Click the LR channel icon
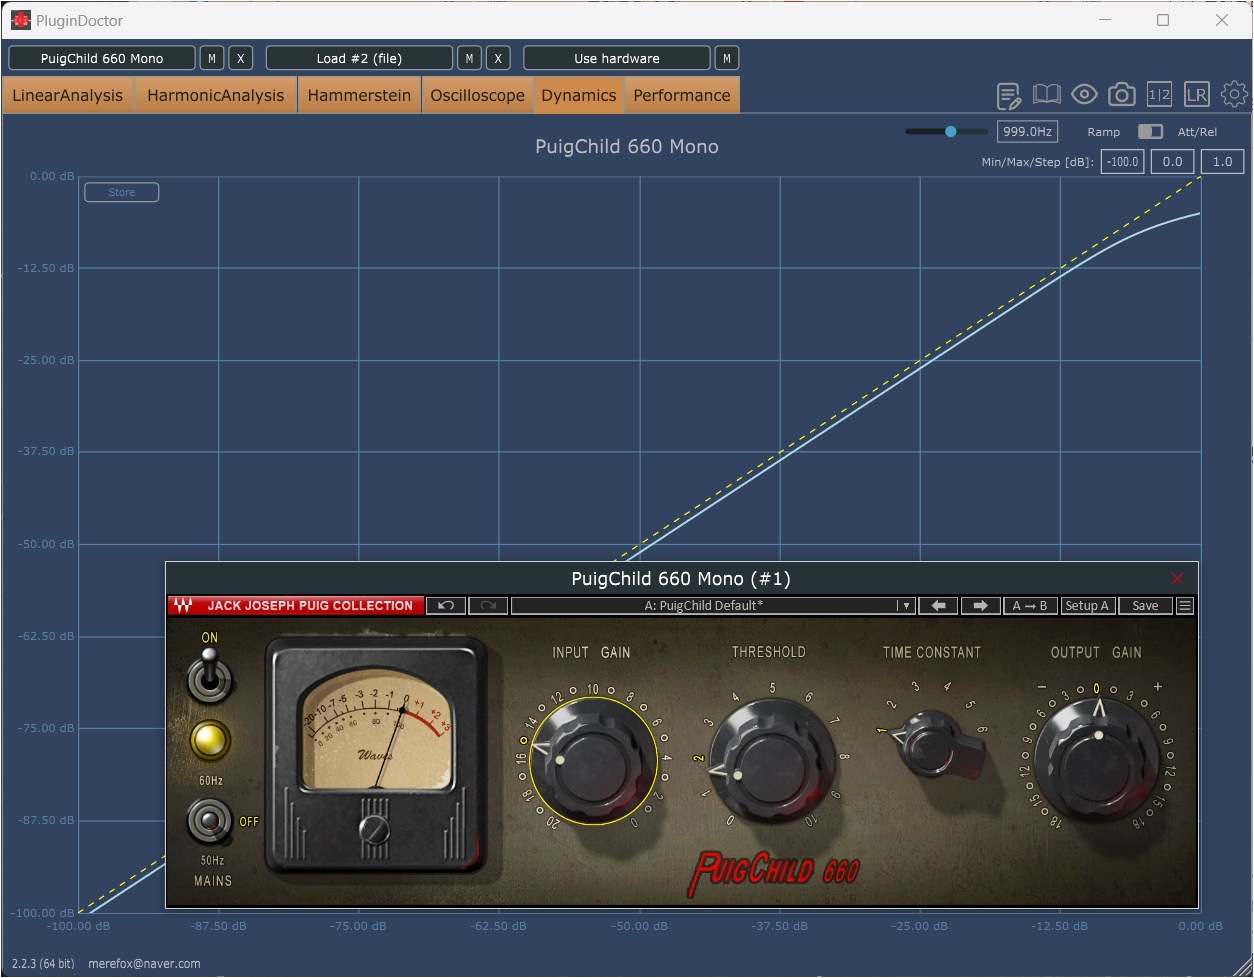Screen dimensions: 1254x978 [1196, 95]
